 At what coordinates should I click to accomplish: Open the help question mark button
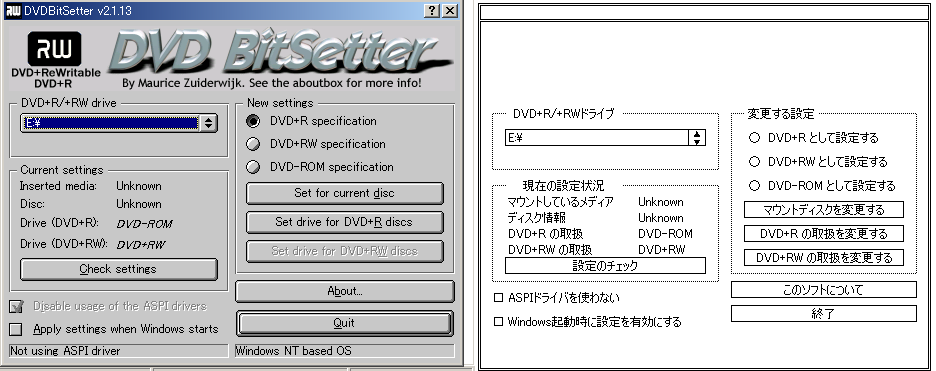[433, 11]
